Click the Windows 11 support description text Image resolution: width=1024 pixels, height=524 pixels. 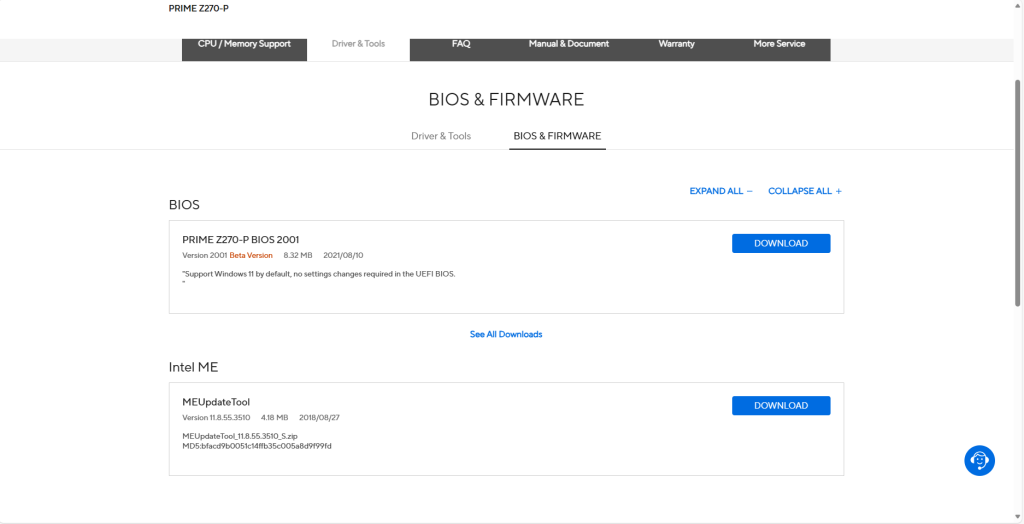[x=319, y=274]
